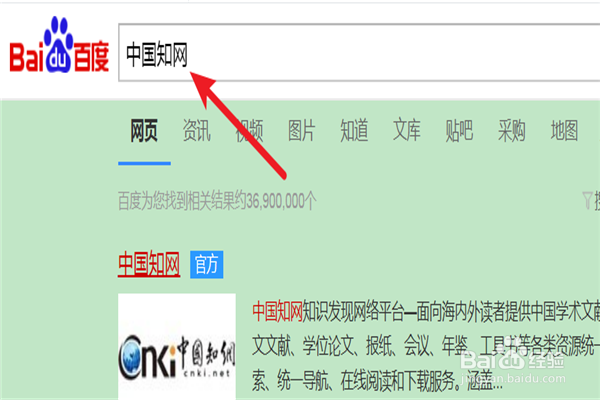
Task: Click the search box containing 中国知网
Action: pos(359,52)
